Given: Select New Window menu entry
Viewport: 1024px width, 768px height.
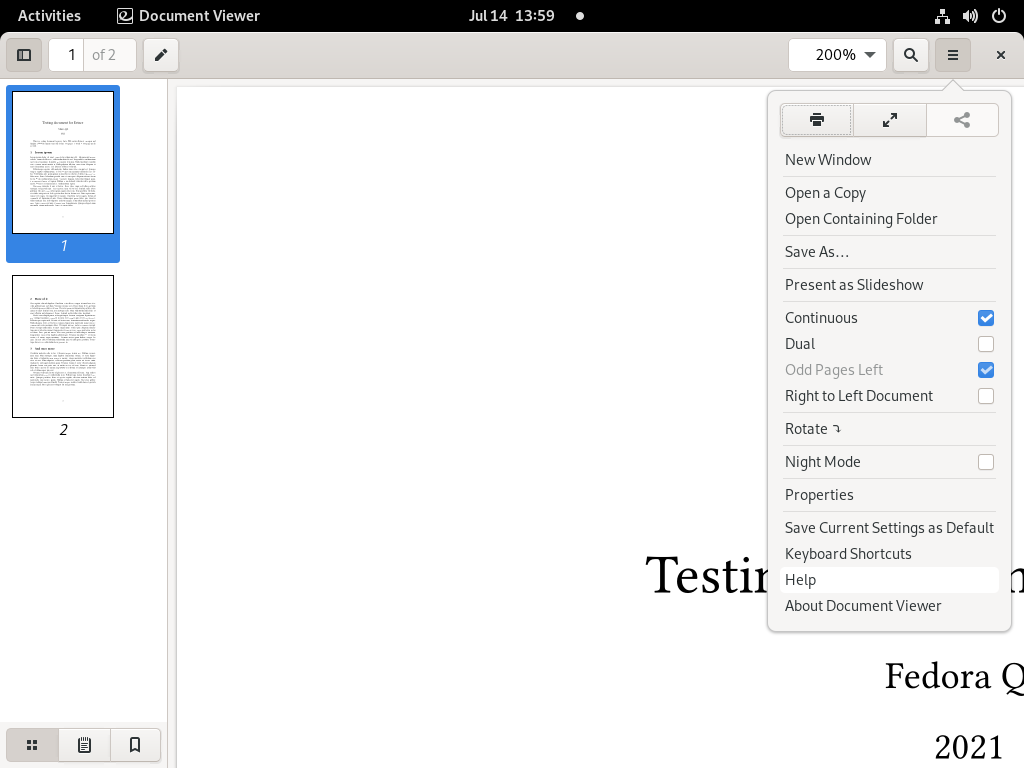Looking at the screenshot, I should point(889,160).
